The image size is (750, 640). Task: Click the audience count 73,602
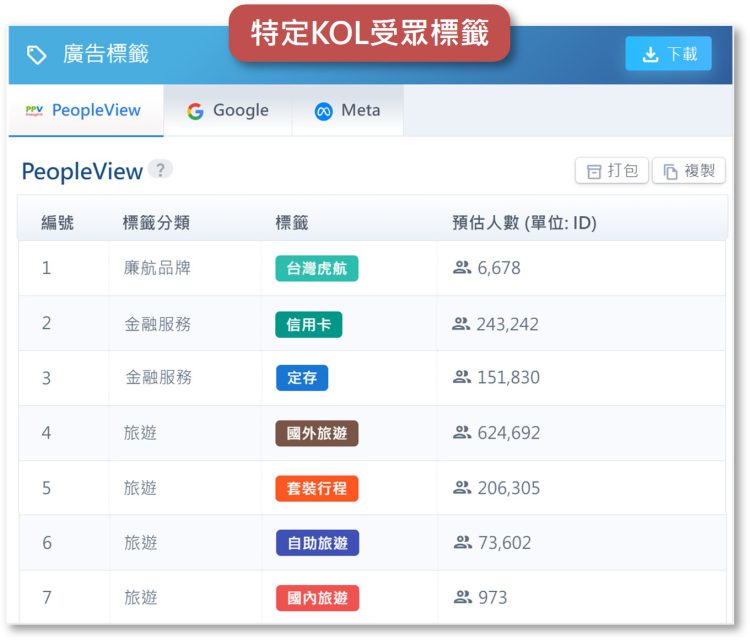(x=505, y=543)
